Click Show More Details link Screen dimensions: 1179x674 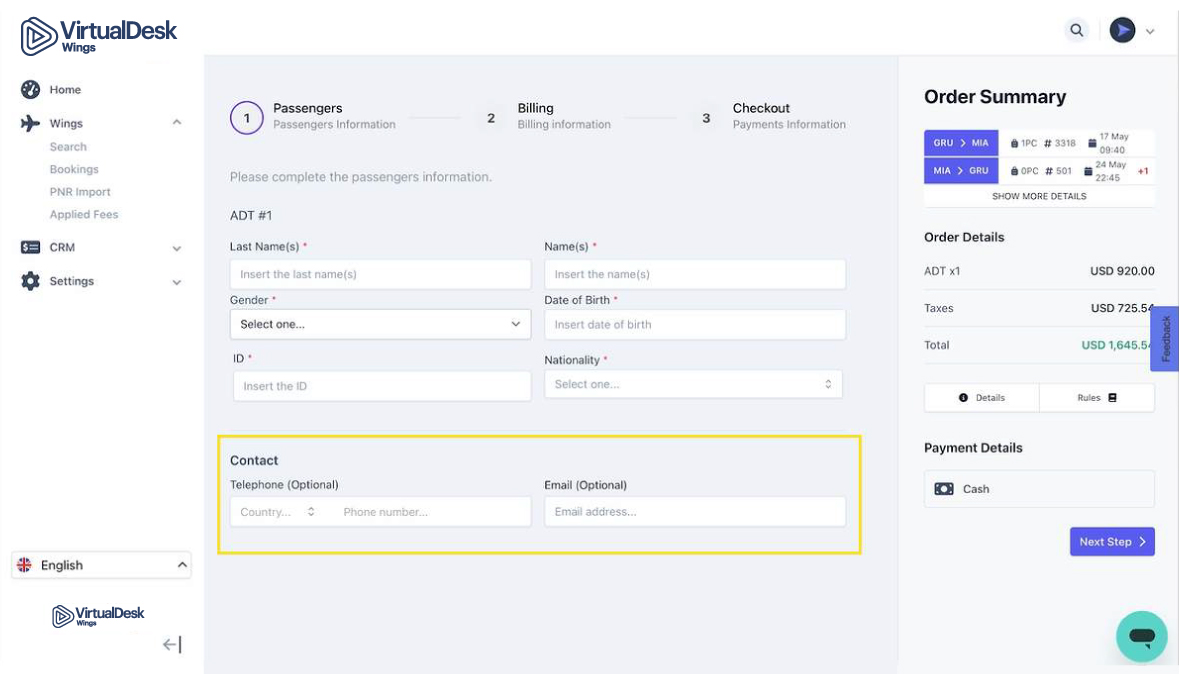[1038, 196]
